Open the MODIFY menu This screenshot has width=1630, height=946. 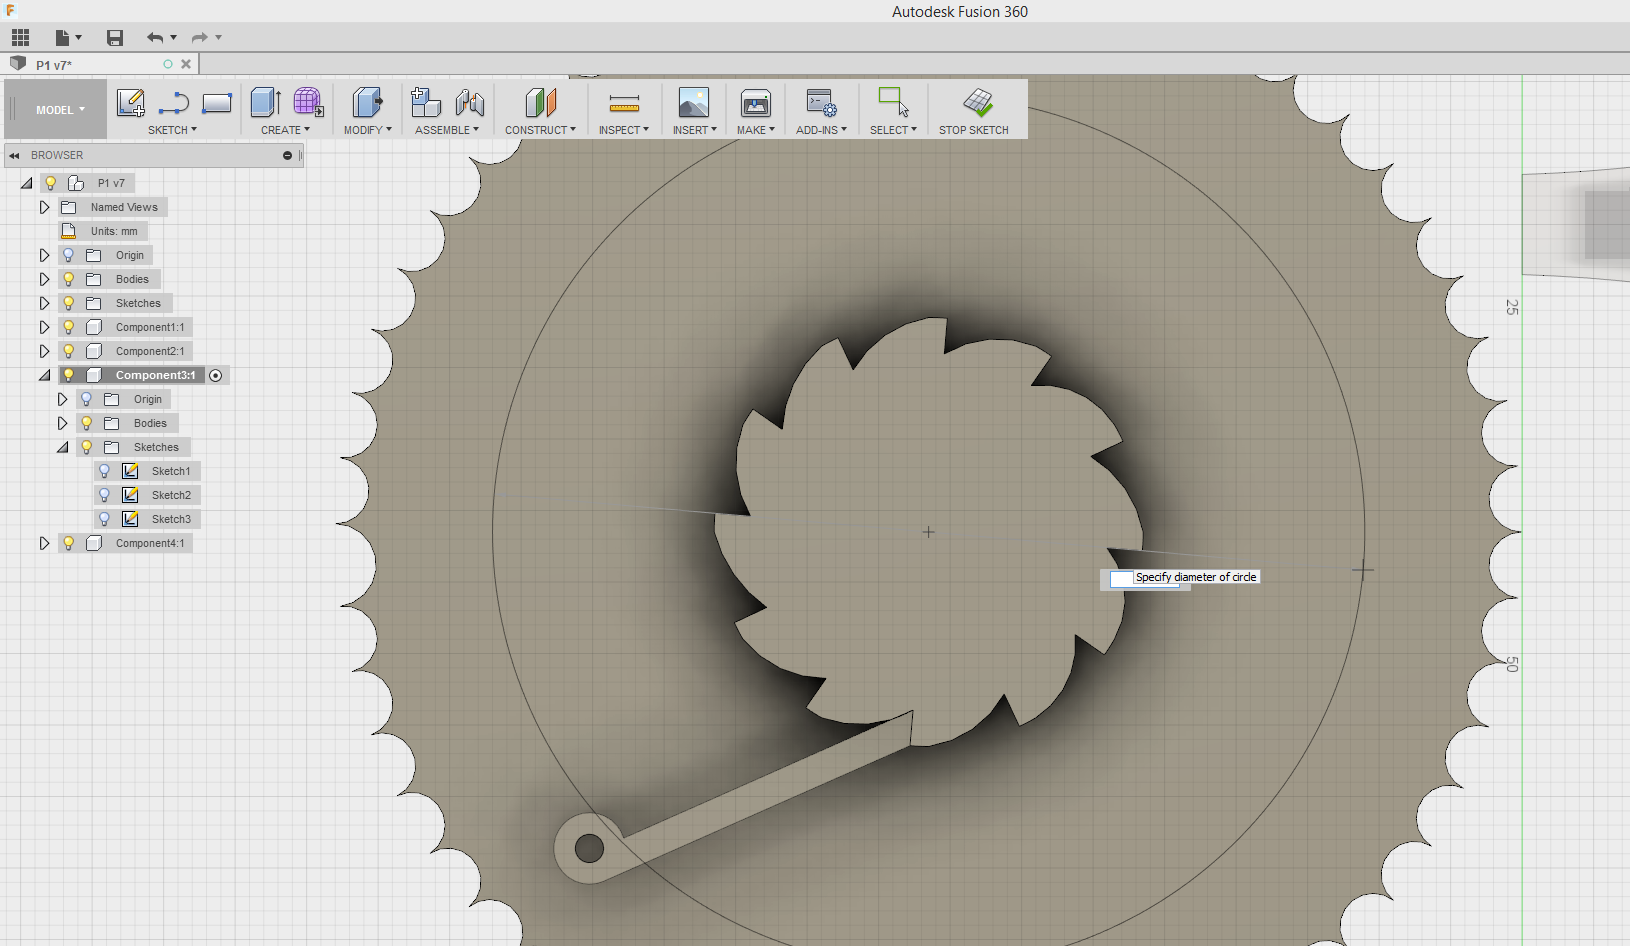[x=367, y=130]
